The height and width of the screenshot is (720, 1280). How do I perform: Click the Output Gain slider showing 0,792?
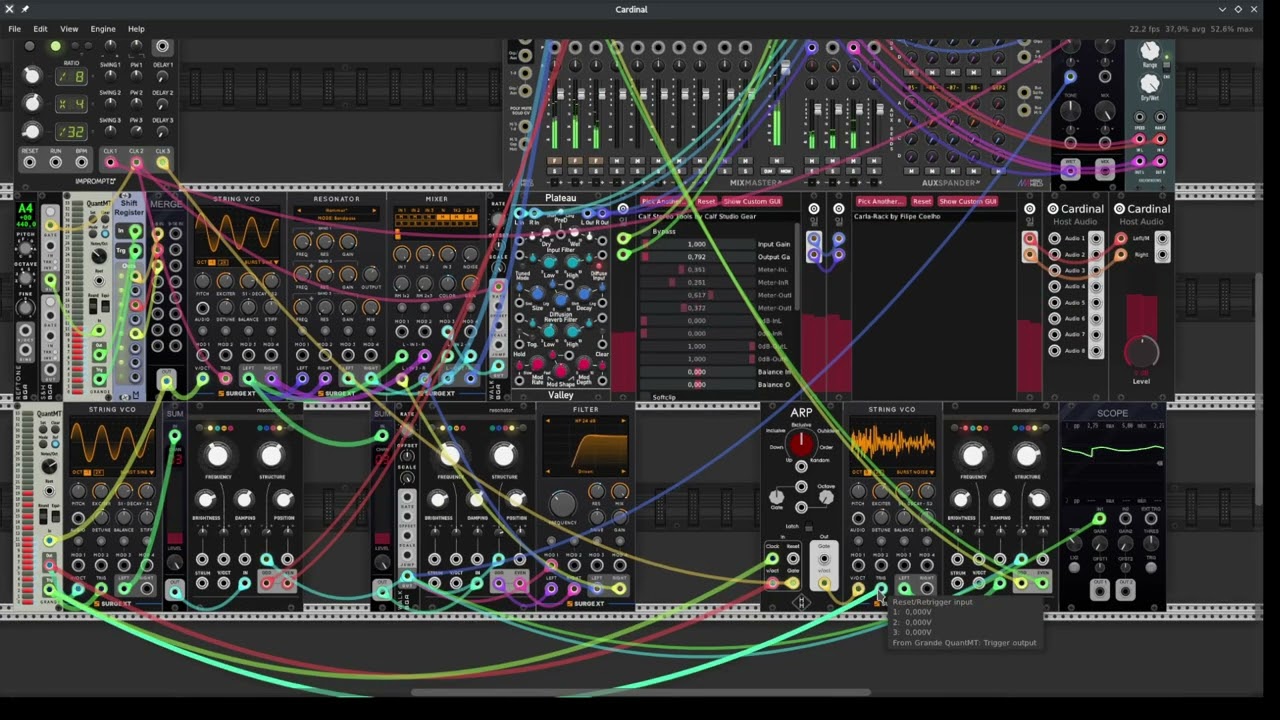click(697, 257)
